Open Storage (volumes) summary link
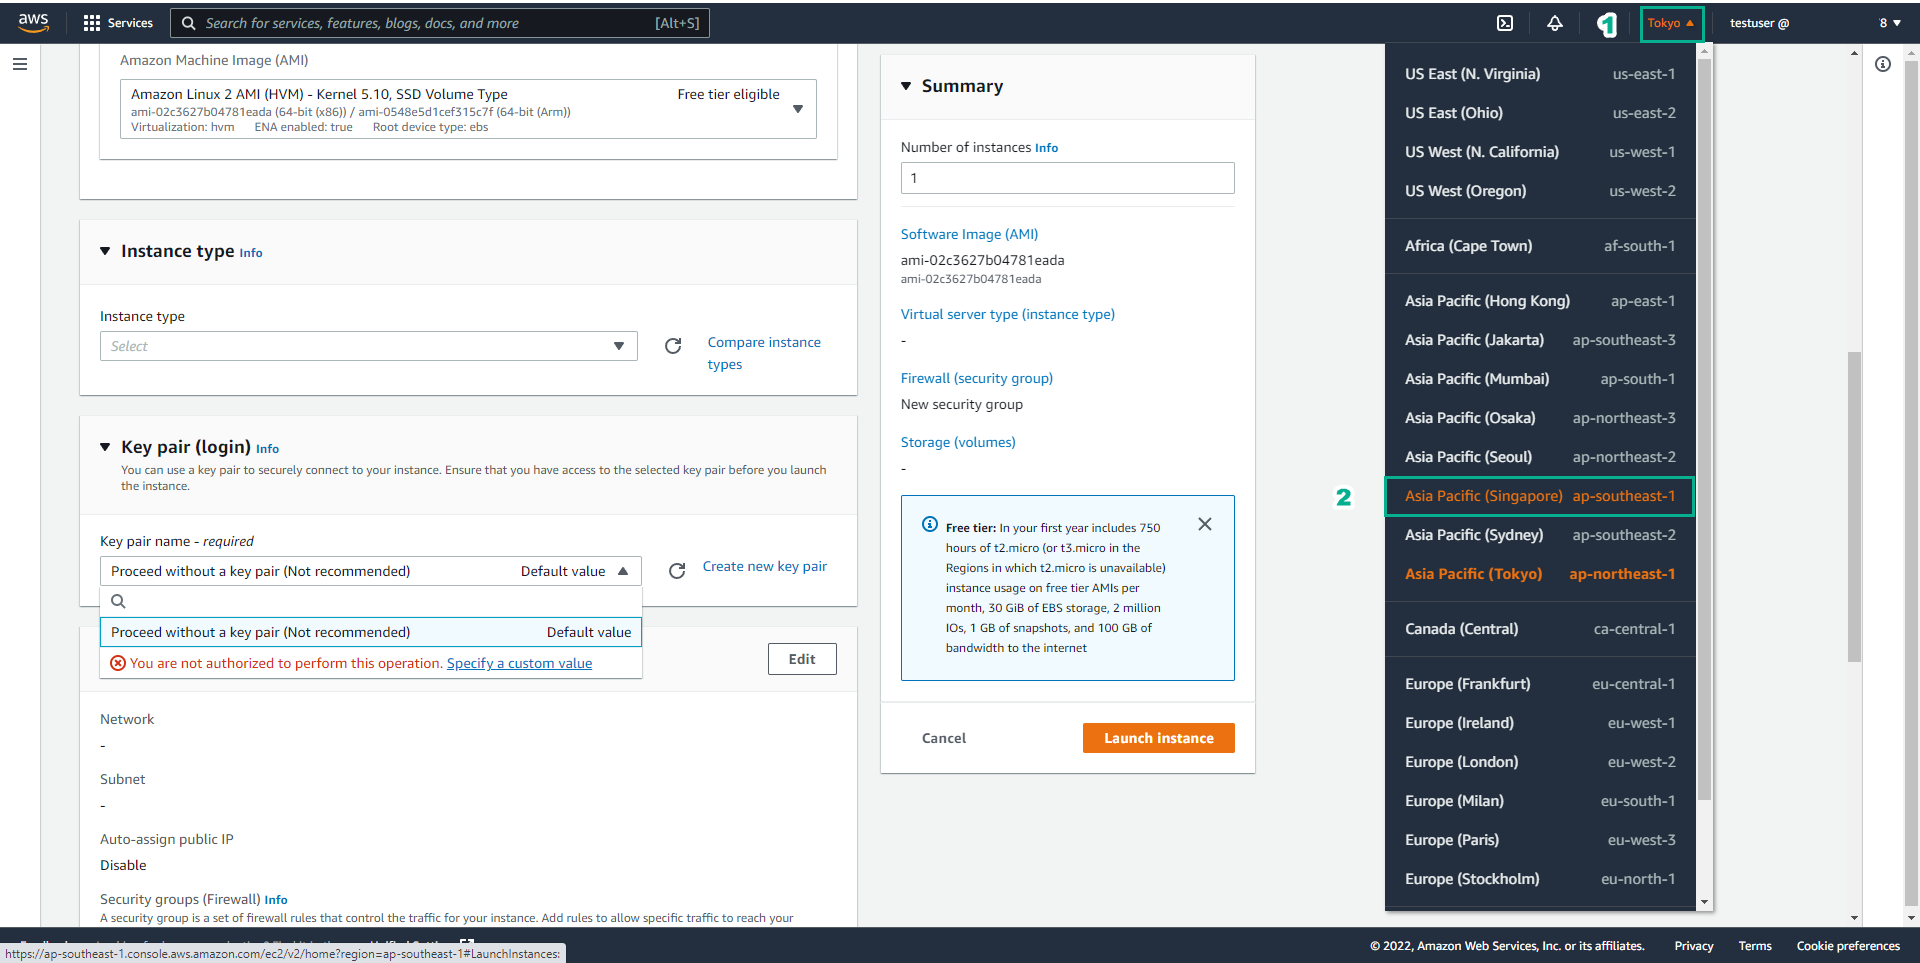Screen dimensions: 1920x963 click(958, 442)
